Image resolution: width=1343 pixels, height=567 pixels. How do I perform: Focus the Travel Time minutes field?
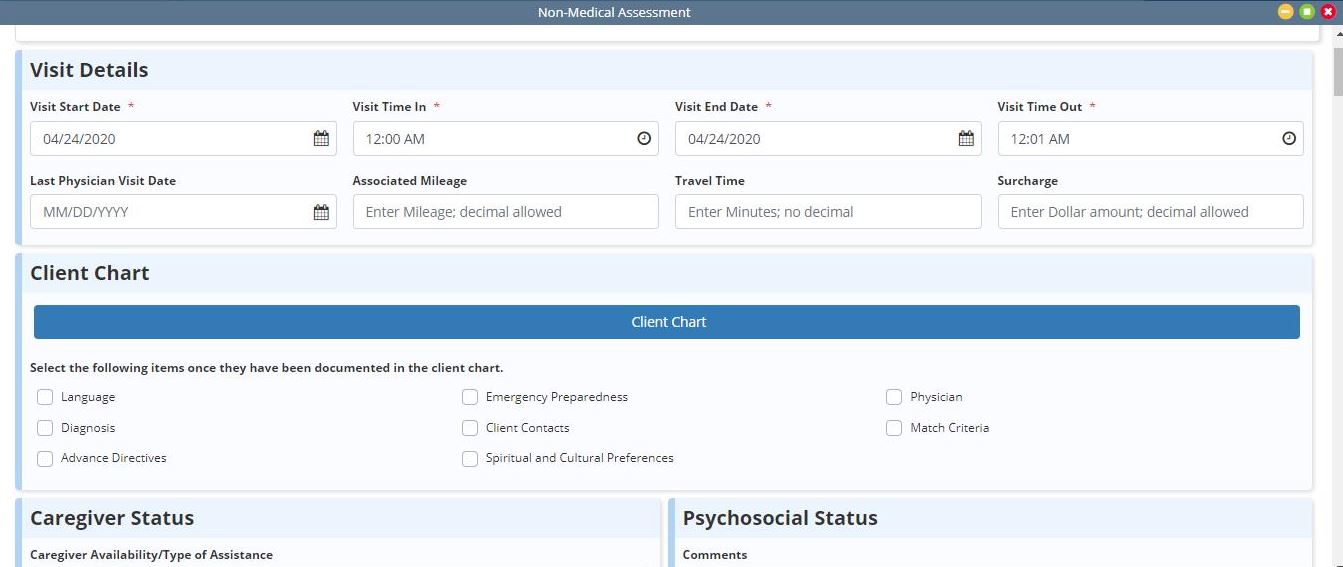click(x=828, y=212)
